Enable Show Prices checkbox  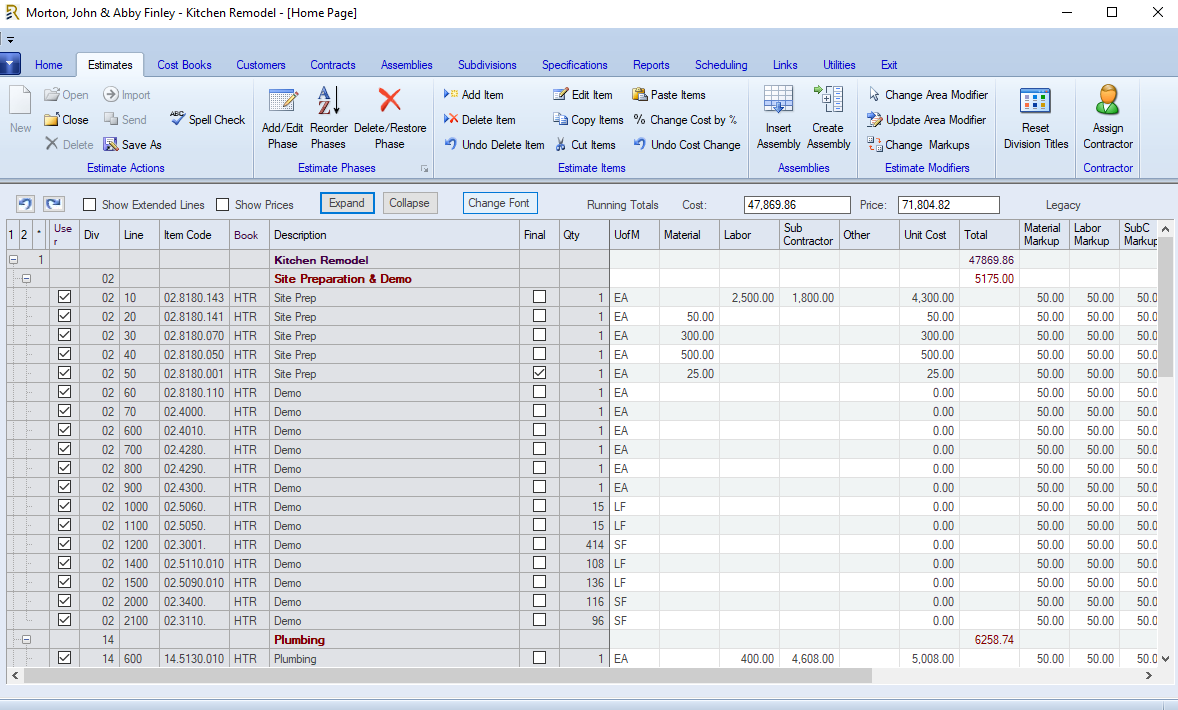click(x=222, y=204)
